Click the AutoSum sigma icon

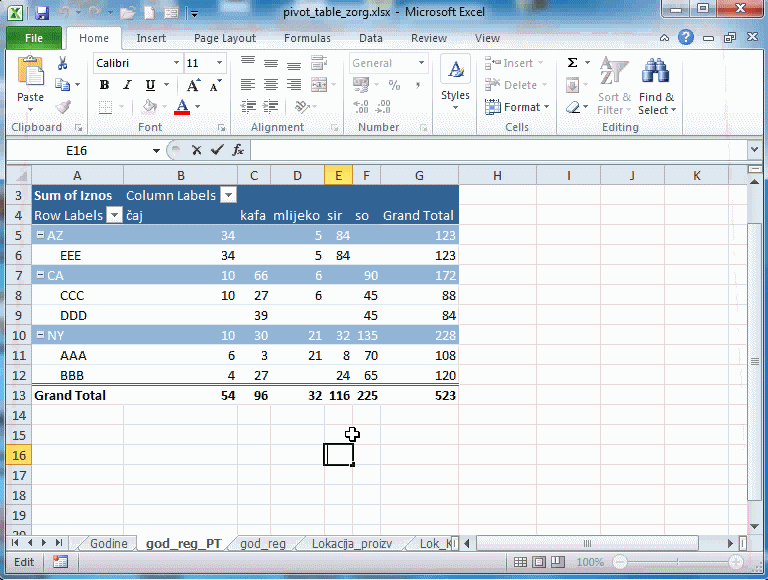click(573, 63)
